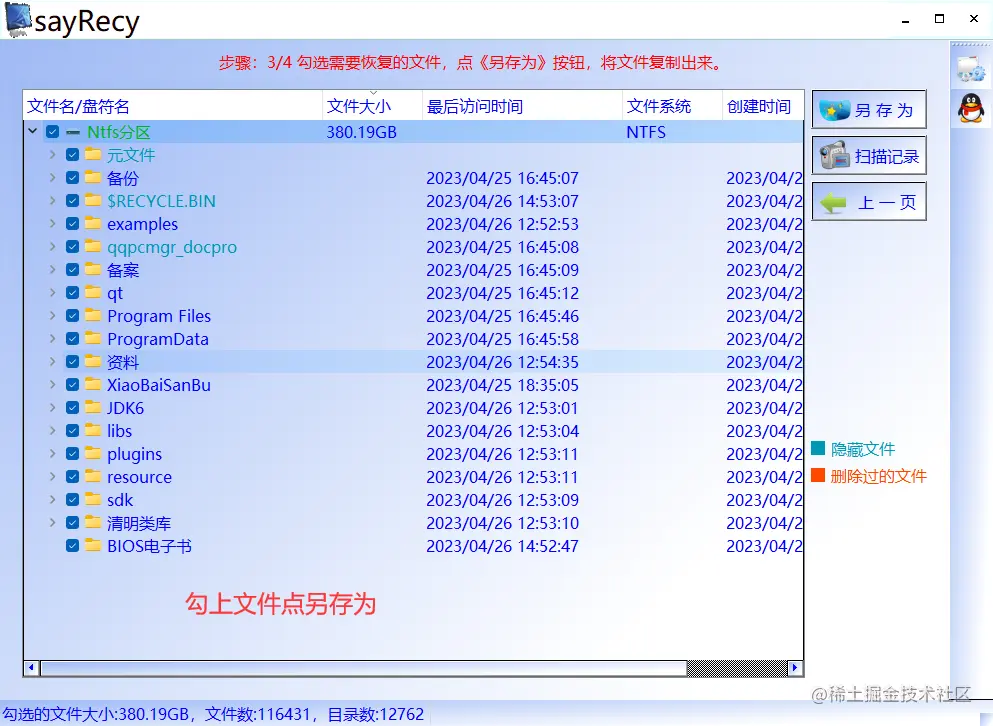This screenshot has height=726, width=993.
Task: Click the folder icon of examples
Action: [93, 224]
